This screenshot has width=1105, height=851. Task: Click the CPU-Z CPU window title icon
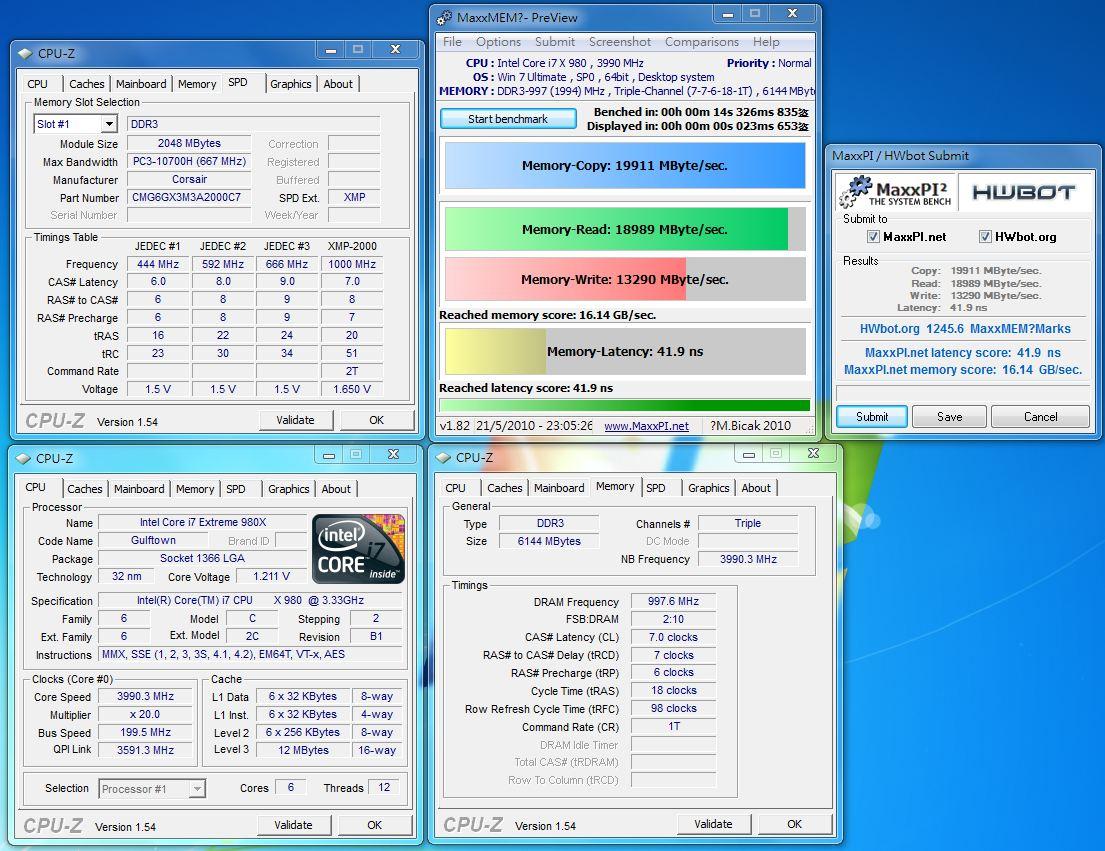23,459
